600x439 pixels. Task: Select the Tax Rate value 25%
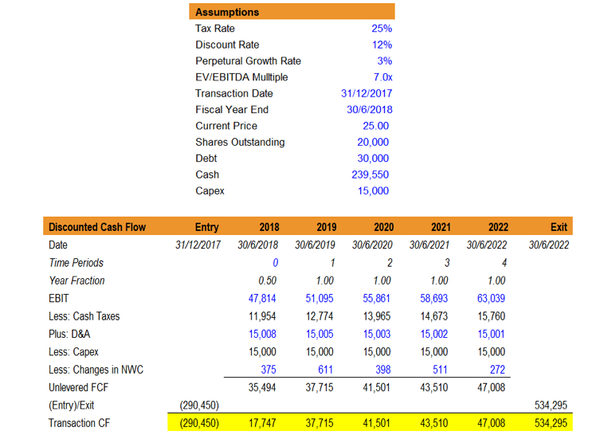pyautogui.click(x=382, y=29)
